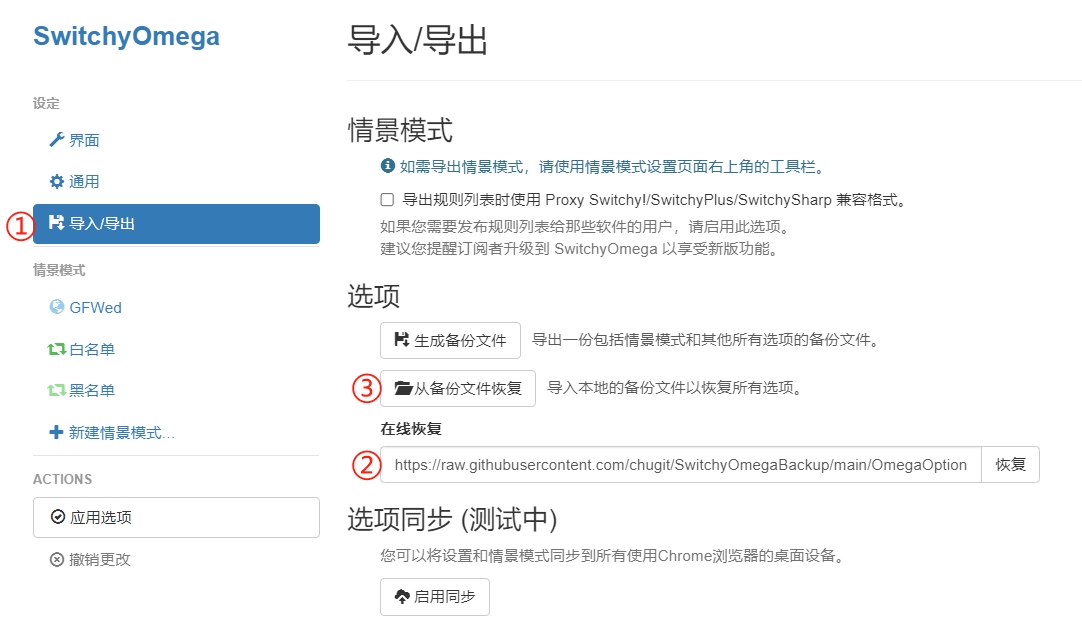The width and height of the screenshot is (1082, 640).
Task: Generate backup via 生成备份文件 button
Action: (x=450, y=340)
